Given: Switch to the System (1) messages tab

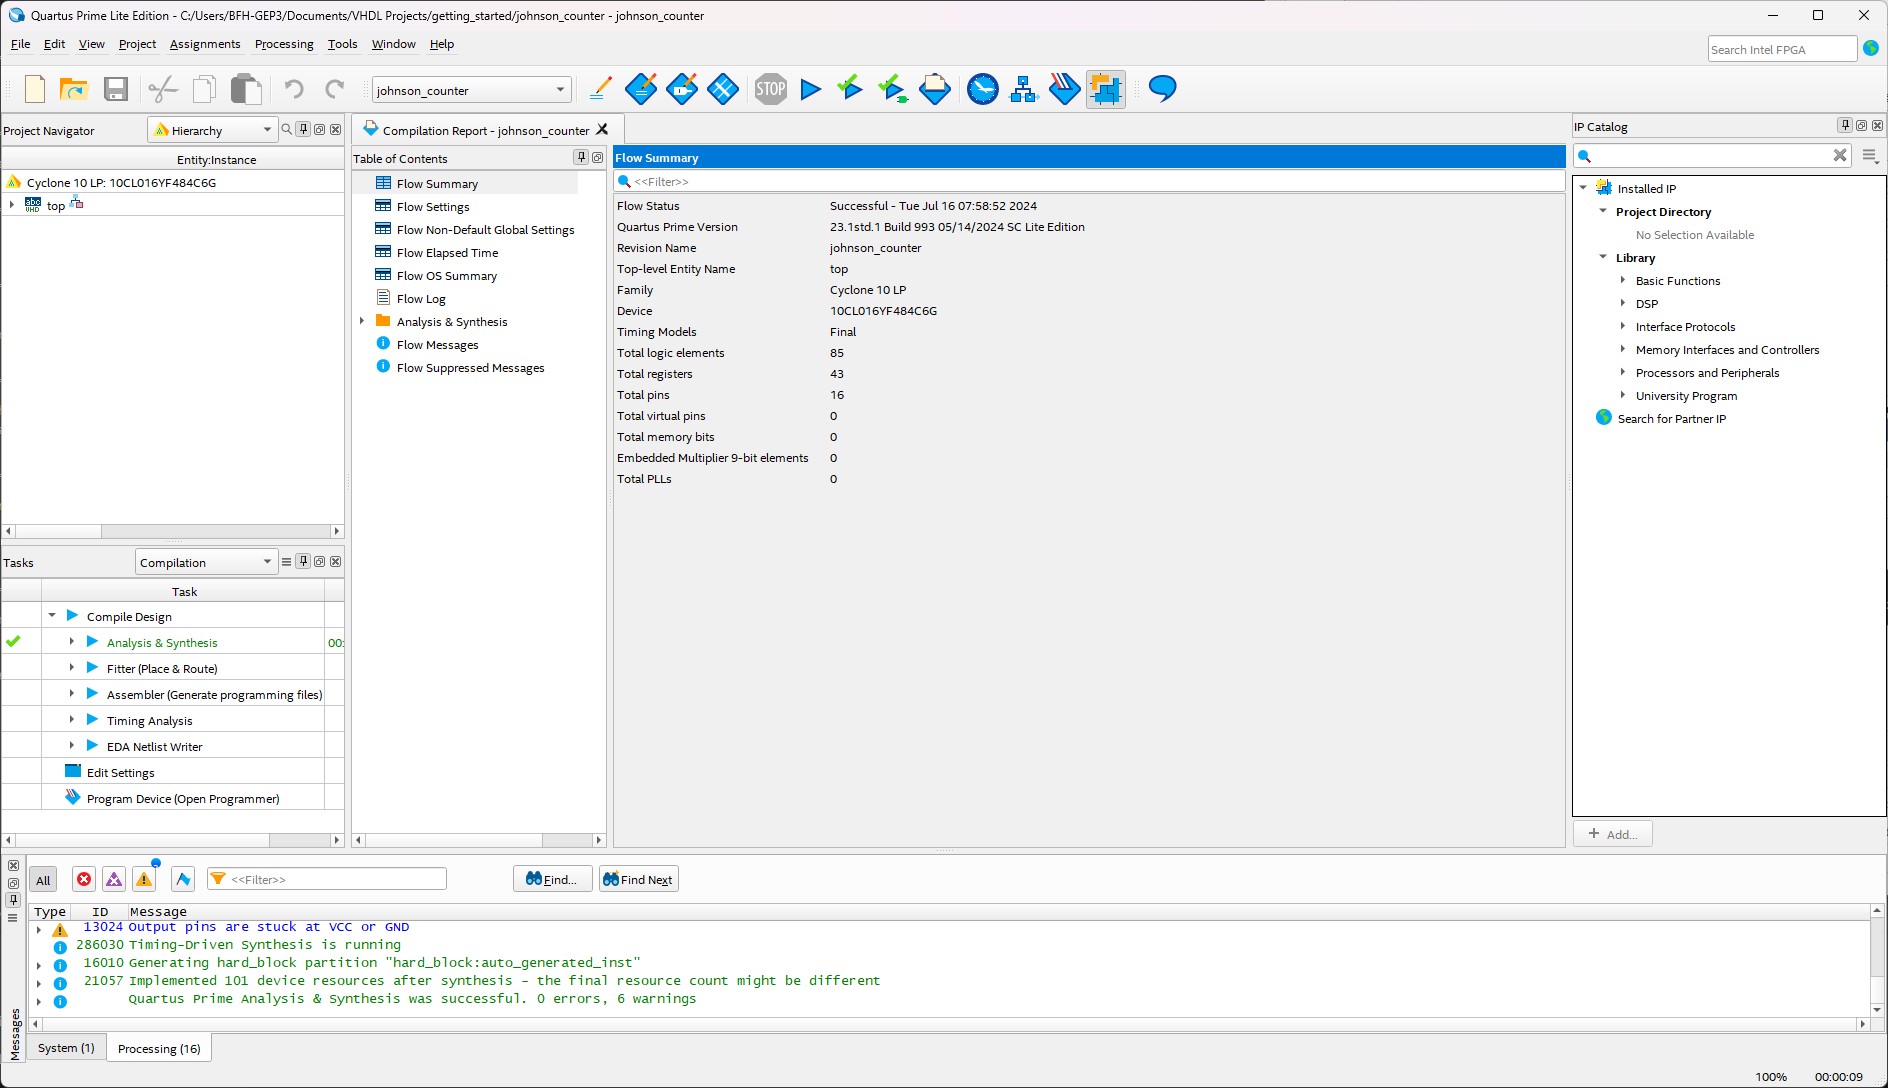Looking at the screenshot, I should click(x=66, y=1048).
